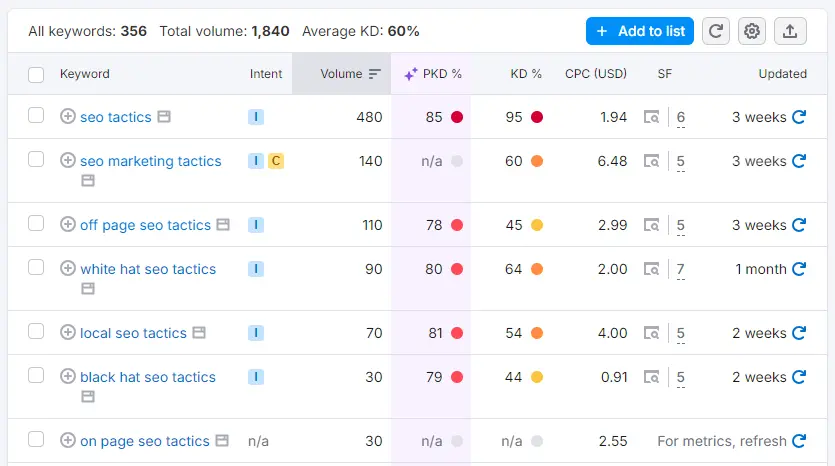Expand plus icon for on page seo tactics

pos(68,441)
